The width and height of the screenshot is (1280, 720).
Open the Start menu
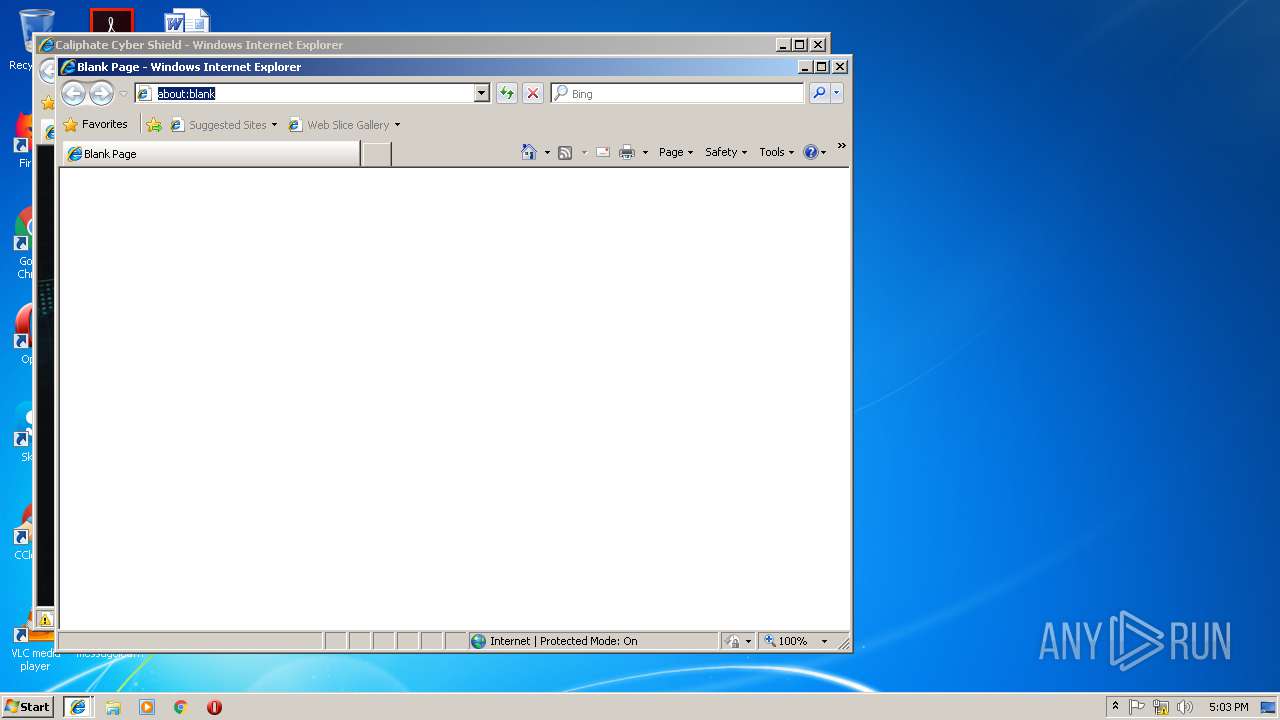pos(27,706)
